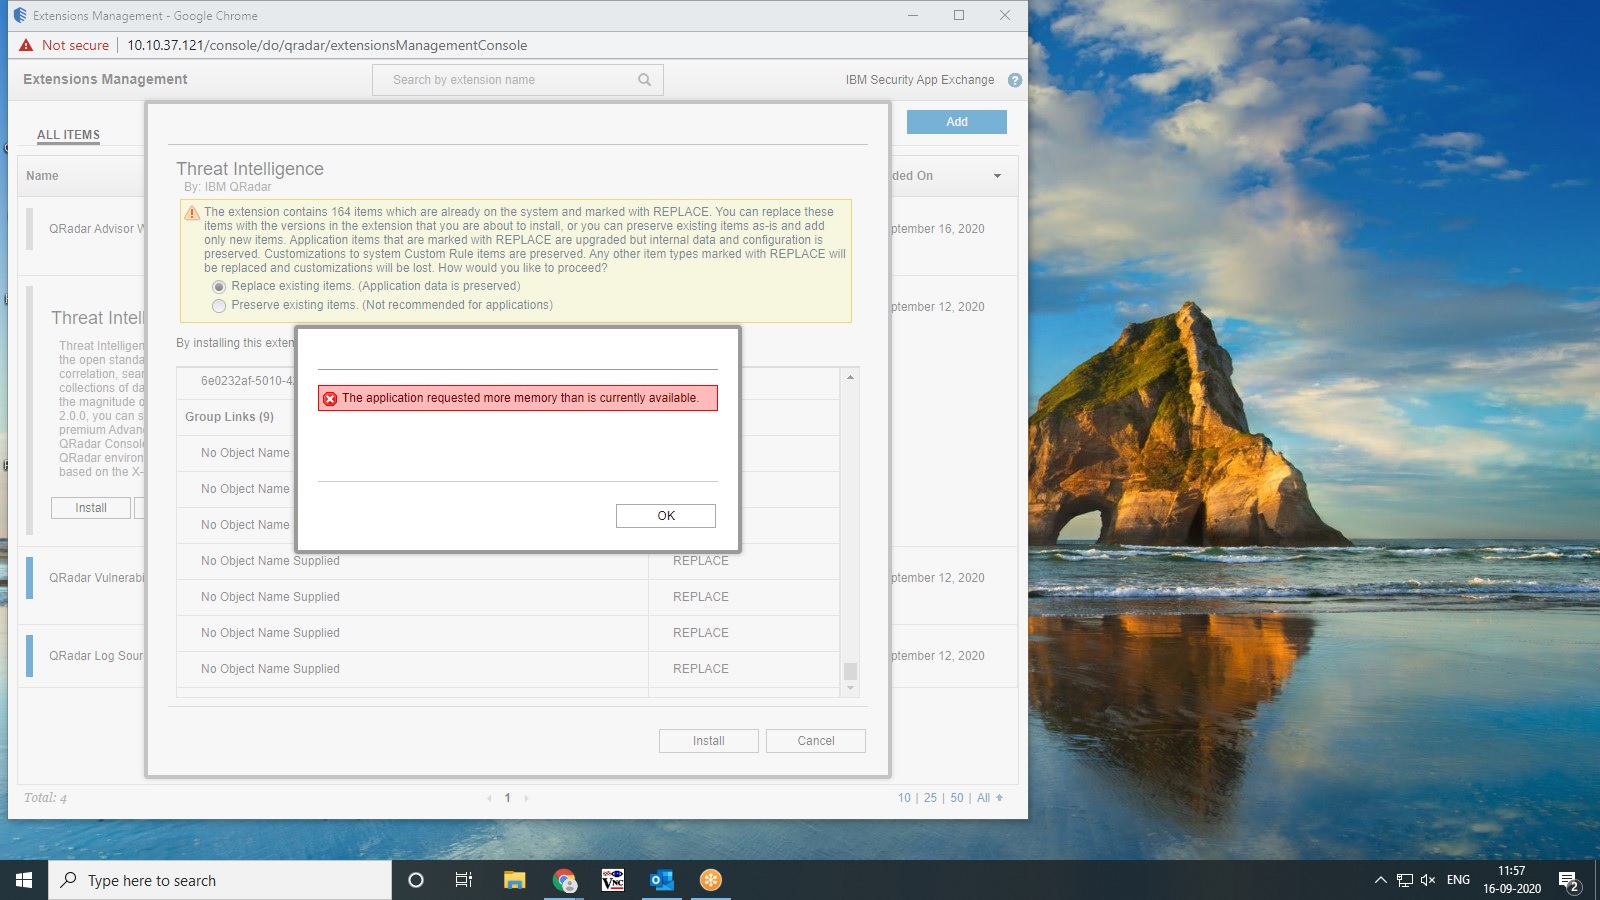Go to the previous page arrow
This screenshot has width=1600, height=900.
coord(489,798)
